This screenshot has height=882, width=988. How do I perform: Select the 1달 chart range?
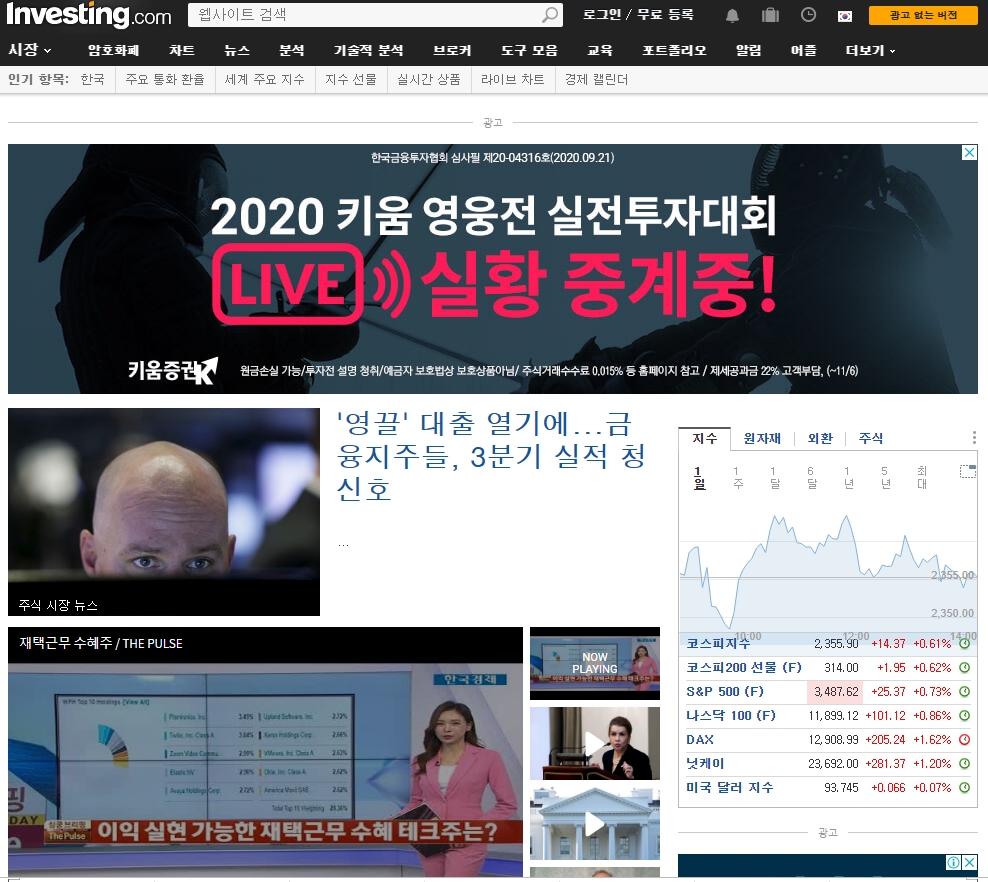774,478
